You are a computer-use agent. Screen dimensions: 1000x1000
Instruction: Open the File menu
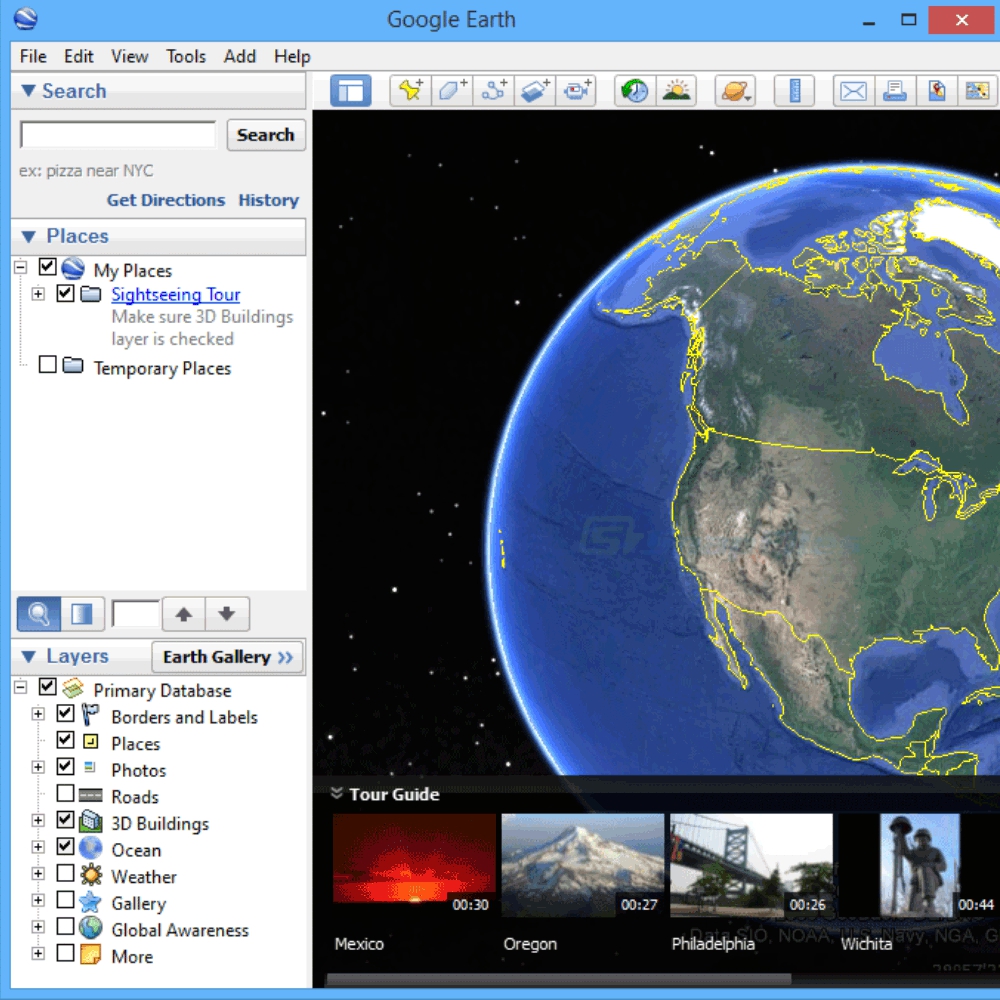[x=33, y=57]
